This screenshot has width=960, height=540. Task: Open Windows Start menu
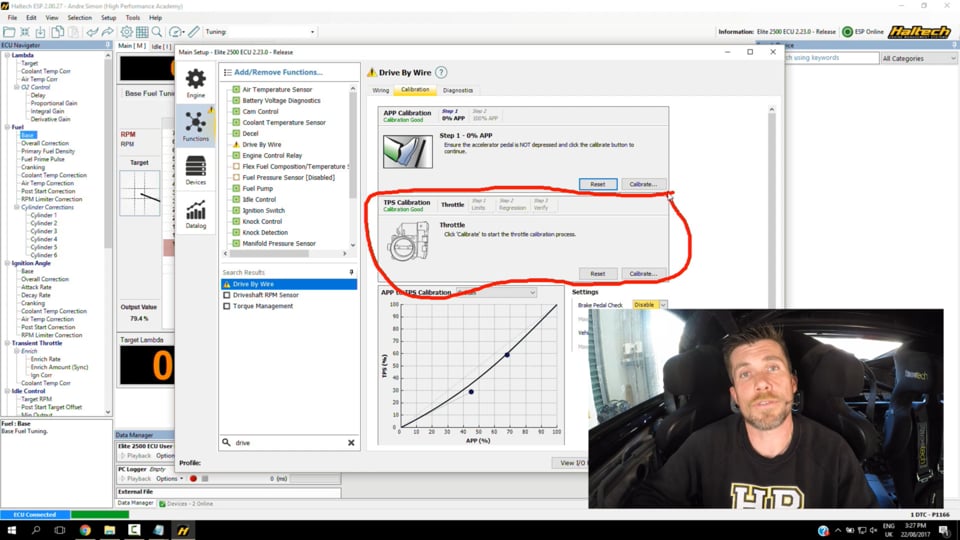click(x=11, y=530)
